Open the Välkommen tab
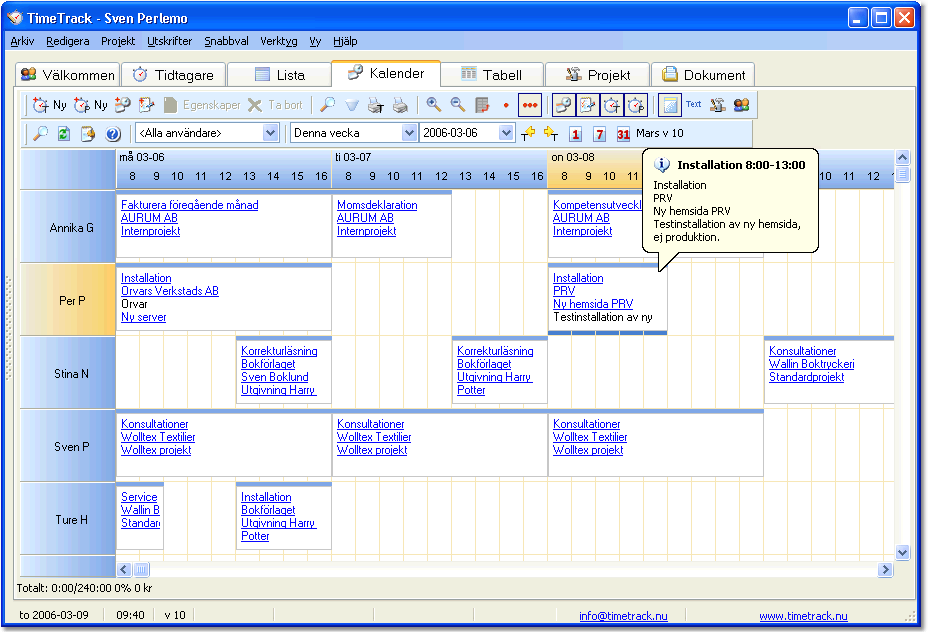928x634 pixels. pyautogui.click(x=67, y=75)
